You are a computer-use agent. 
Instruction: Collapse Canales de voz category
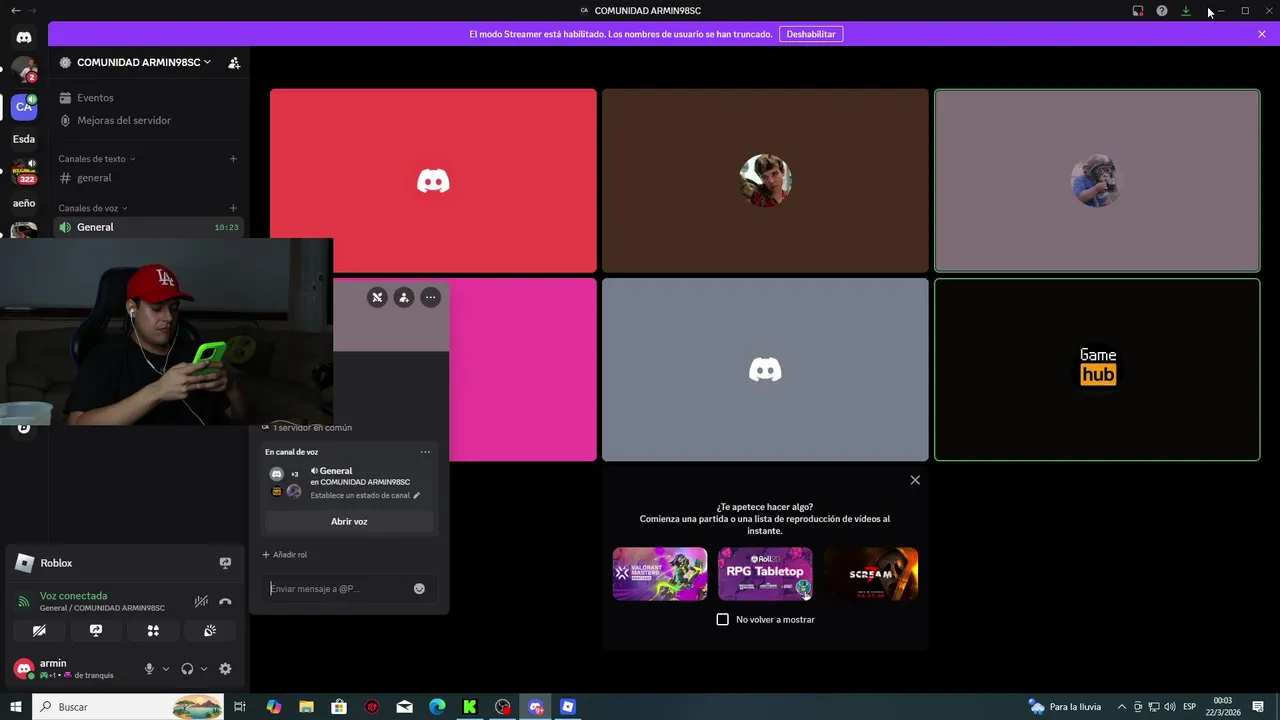click(x=93, y=208)
